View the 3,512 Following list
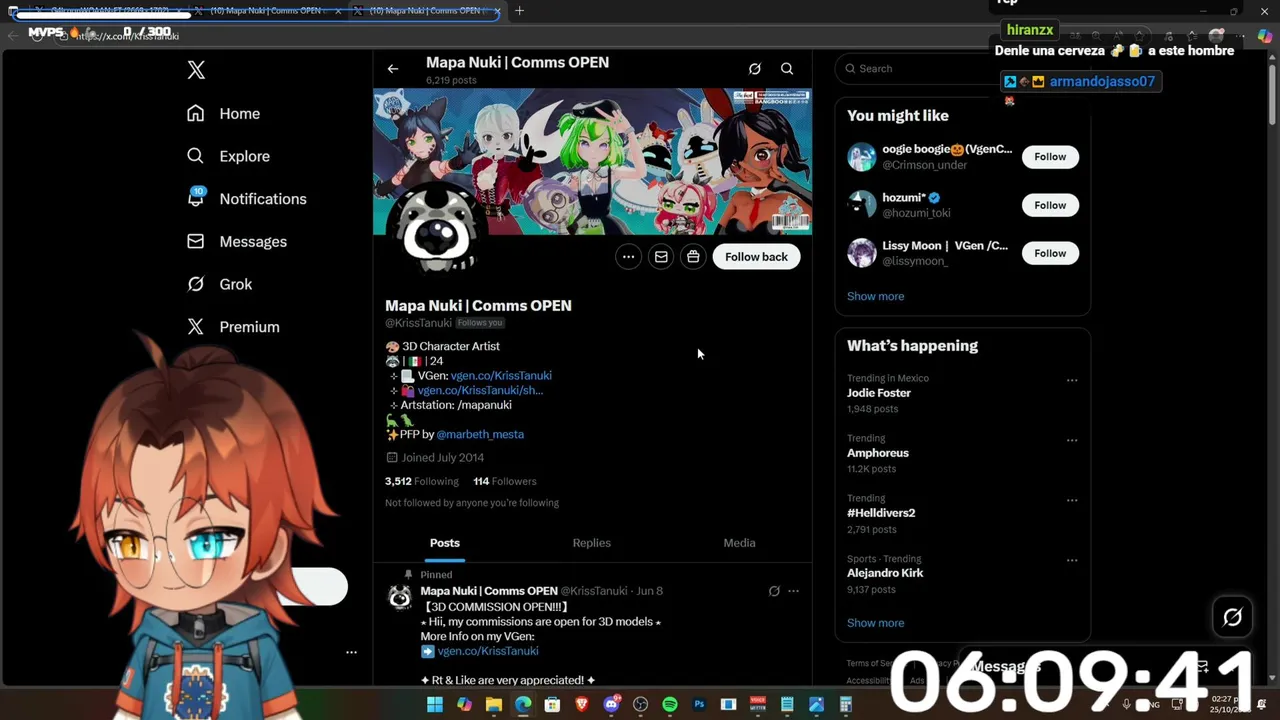 click(422, 482)
